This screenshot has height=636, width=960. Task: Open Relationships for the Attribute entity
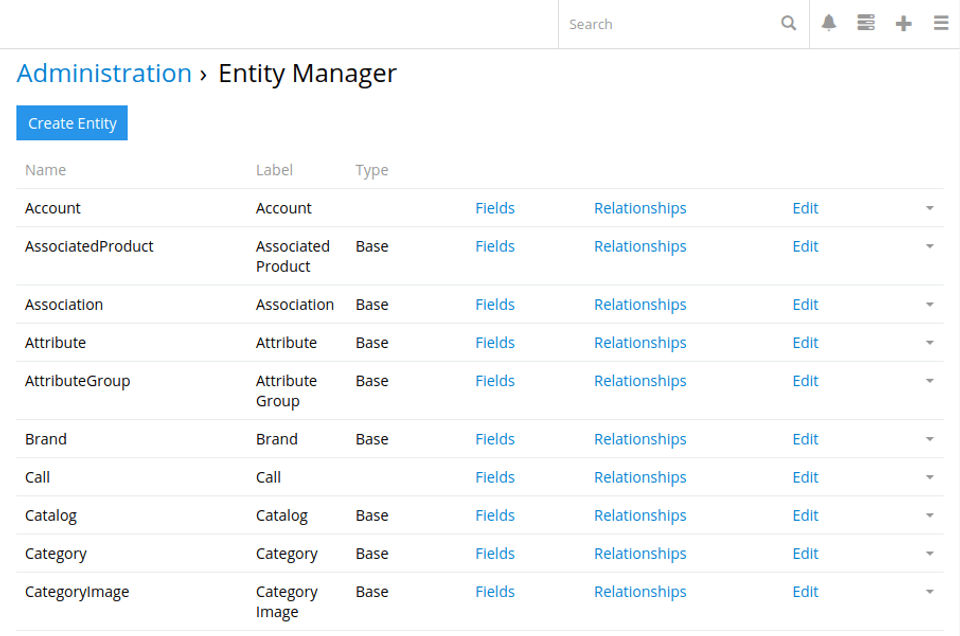(x=640, y=342)
